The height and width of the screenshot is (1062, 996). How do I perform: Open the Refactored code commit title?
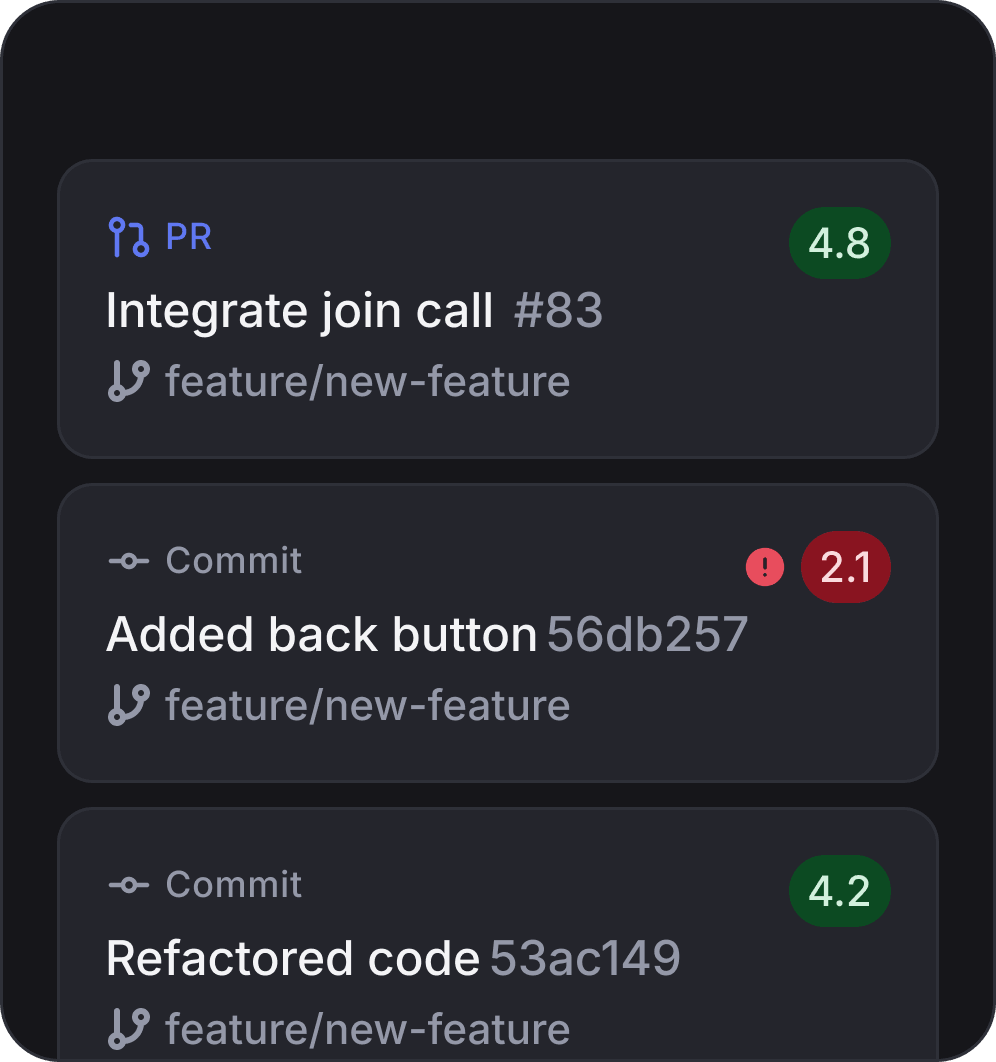tap(293, 959)
